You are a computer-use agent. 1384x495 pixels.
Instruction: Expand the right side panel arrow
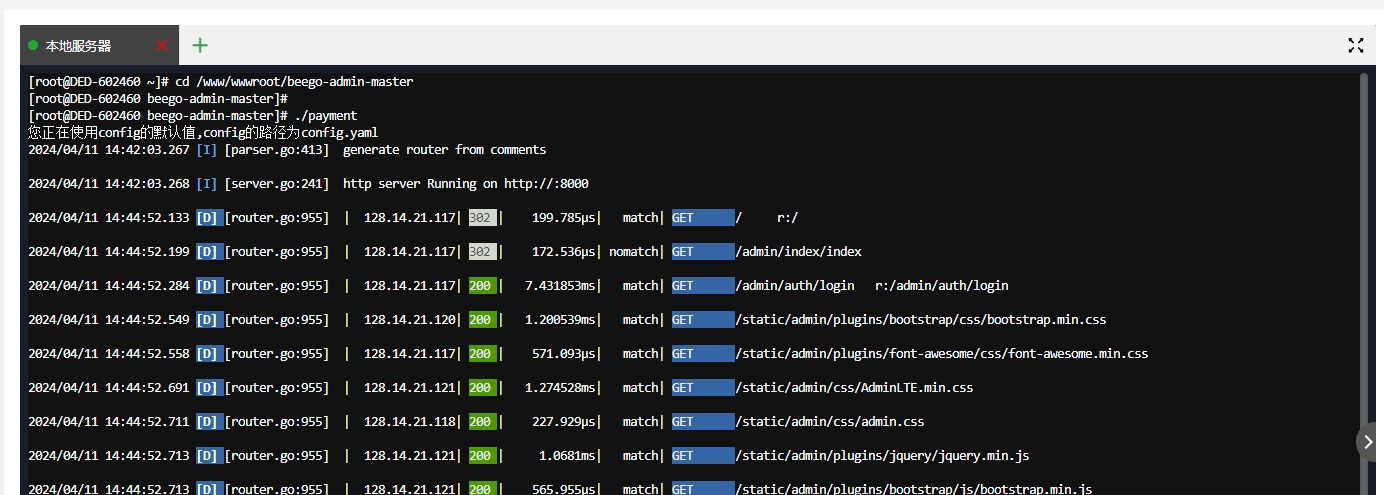coord(1369,441)
